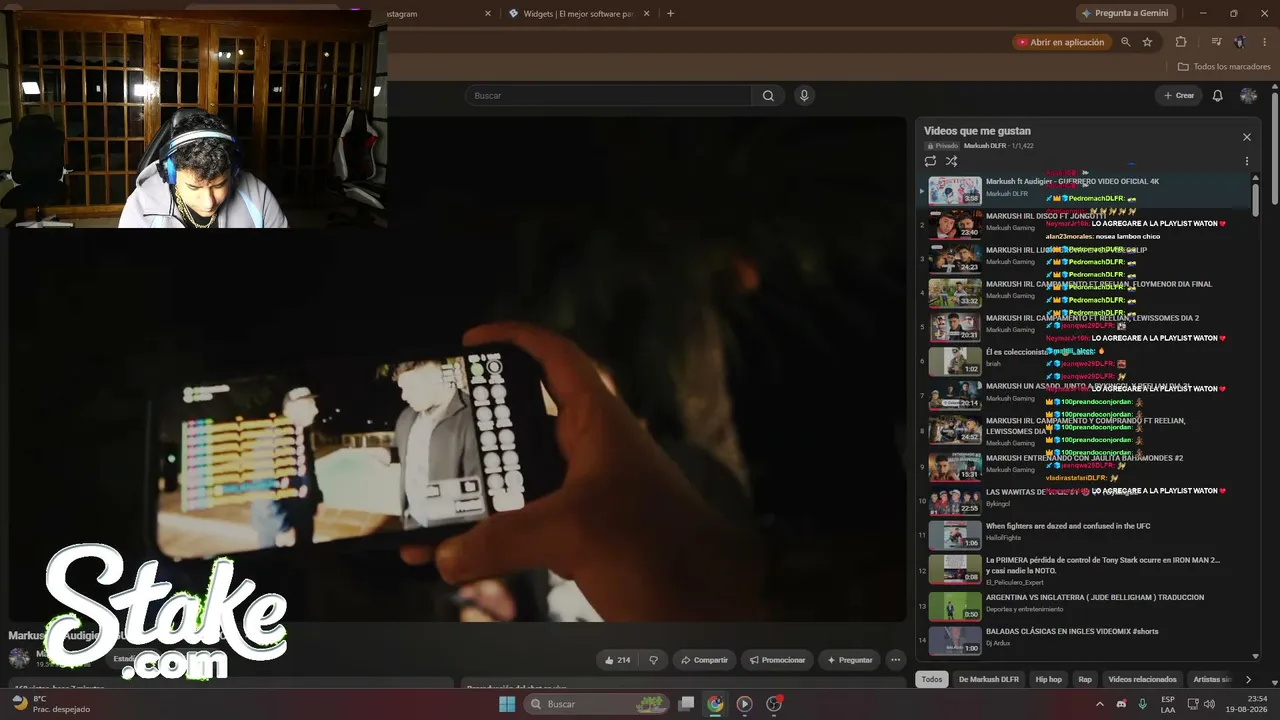
Task: Open MARKUSH IRL DISCO FT JUNGU thumbnail
Action: [x=955, y=225]
